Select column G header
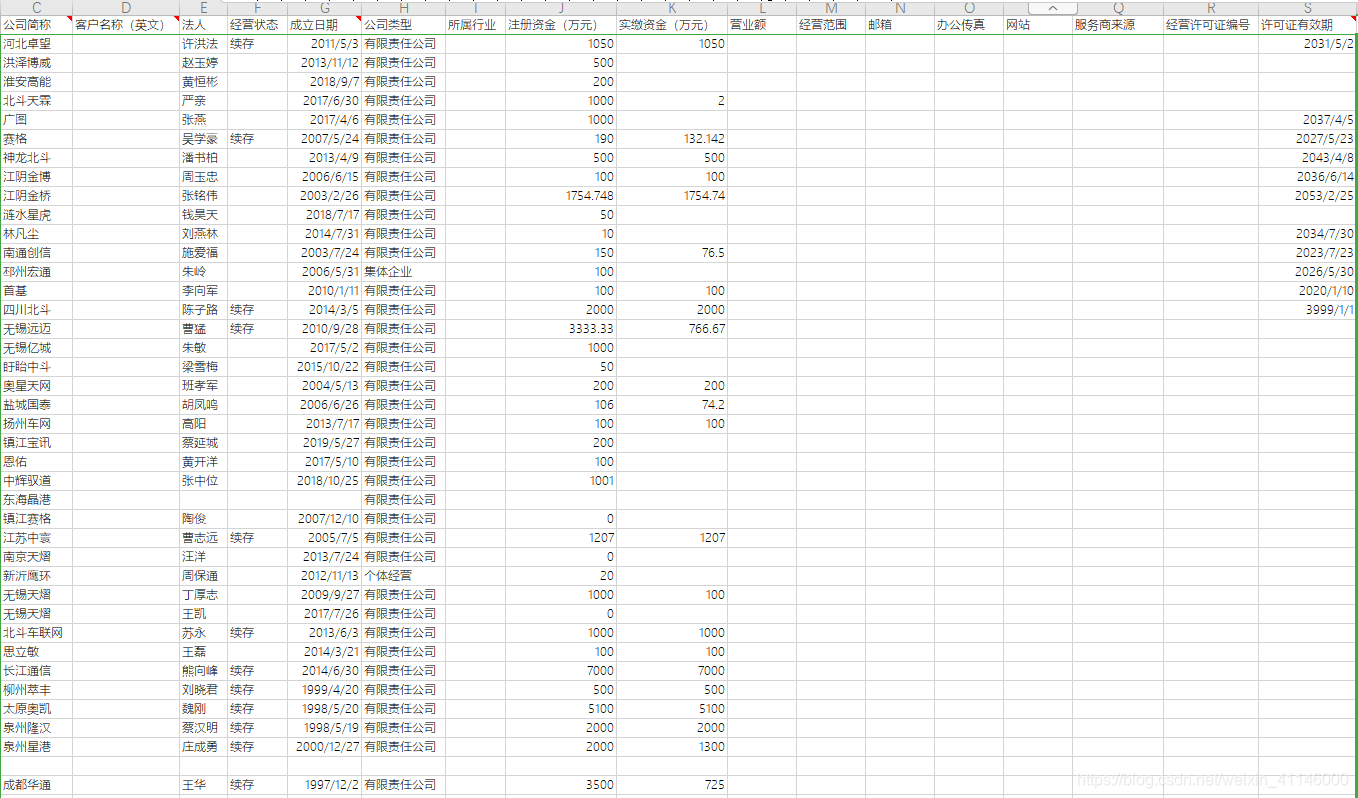 click(324, 8)
